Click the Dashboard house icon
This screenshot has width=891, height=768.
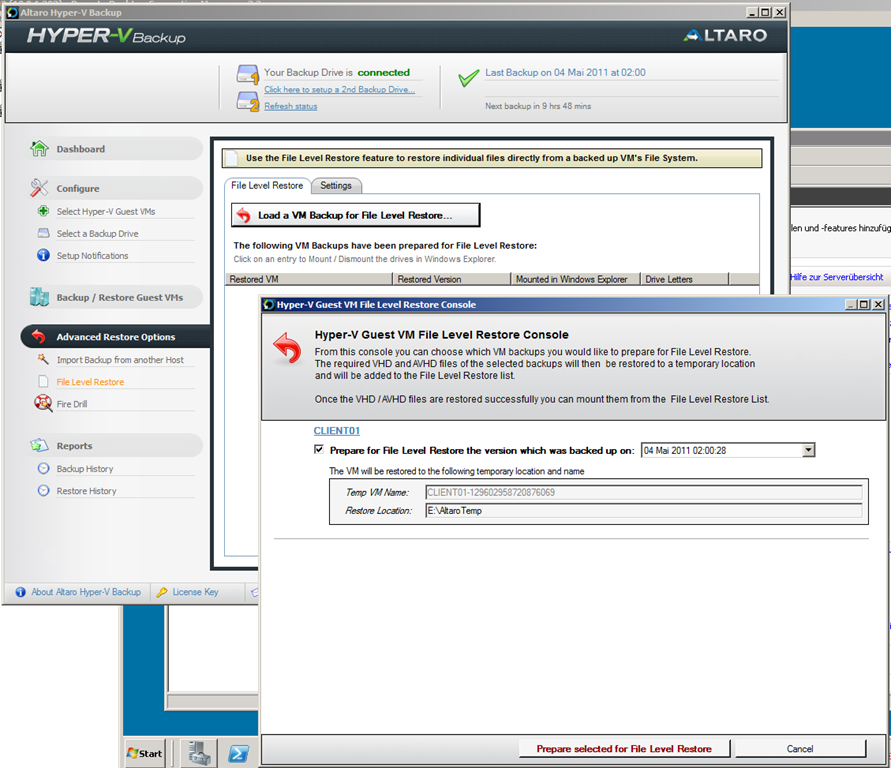tap(39, 148)
